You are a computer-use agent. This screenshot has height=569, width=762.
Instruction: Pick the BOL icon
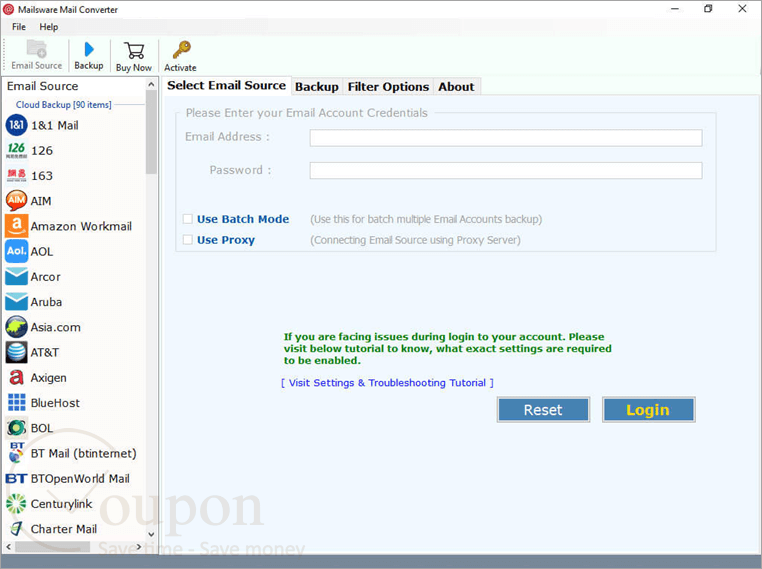[x=17, y=428]
